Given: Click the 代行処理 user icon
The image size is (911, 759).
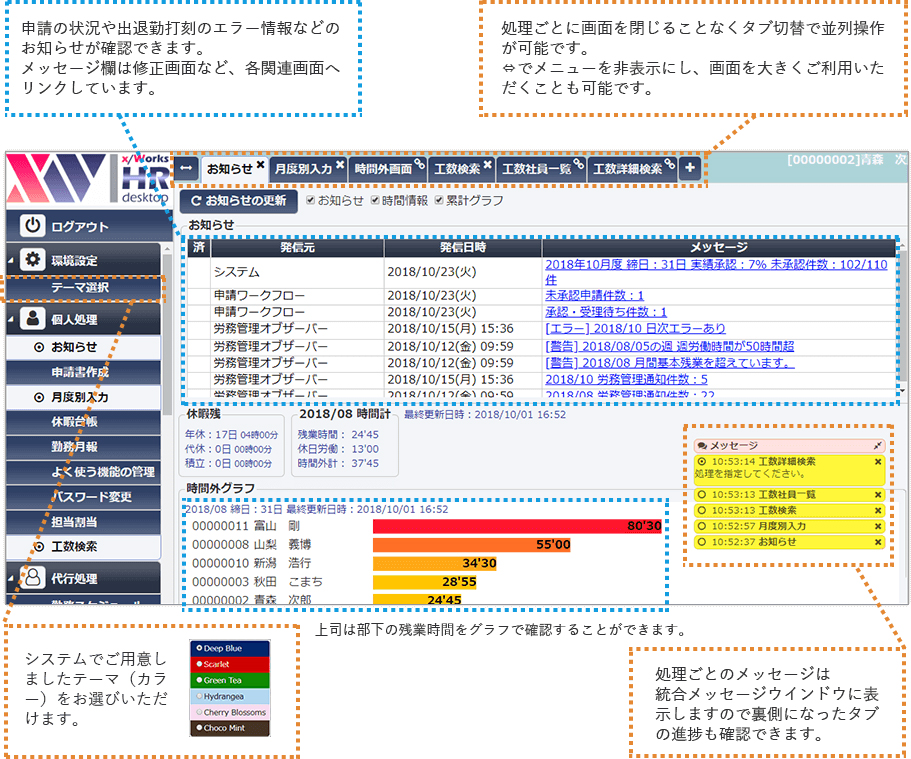Looking at the screenshot, I should coord(34,577).
